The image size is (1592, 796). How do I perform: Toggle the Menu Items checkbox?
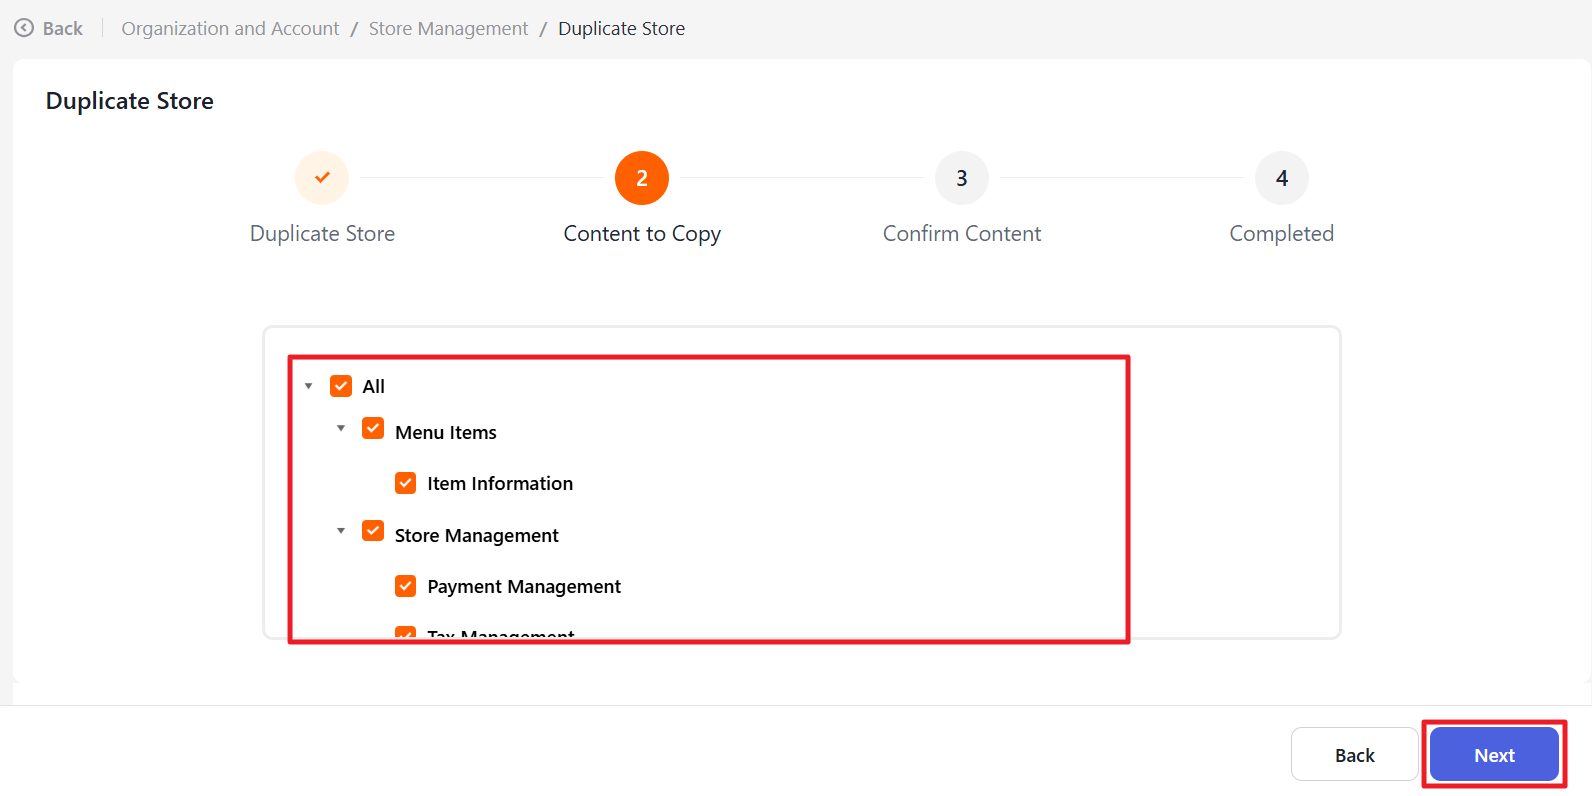point(373,429)
